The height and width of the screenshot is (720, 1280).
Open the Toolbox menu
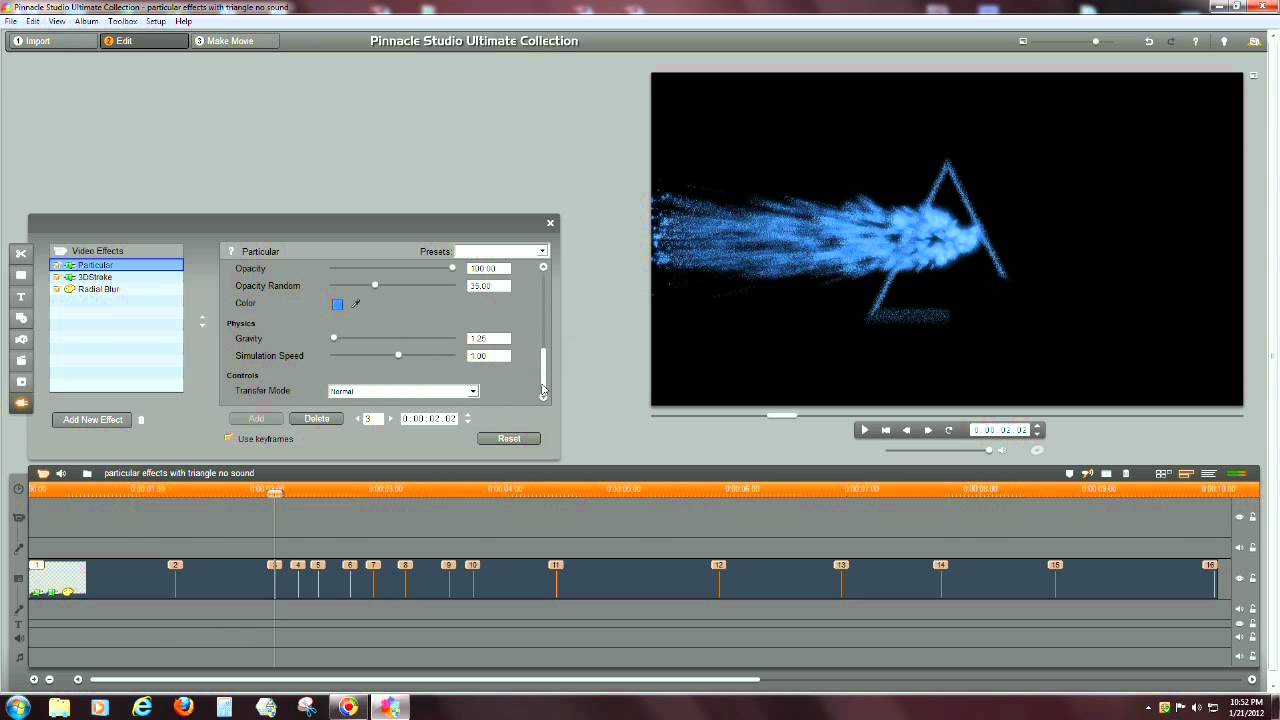(x=122, y=21)
